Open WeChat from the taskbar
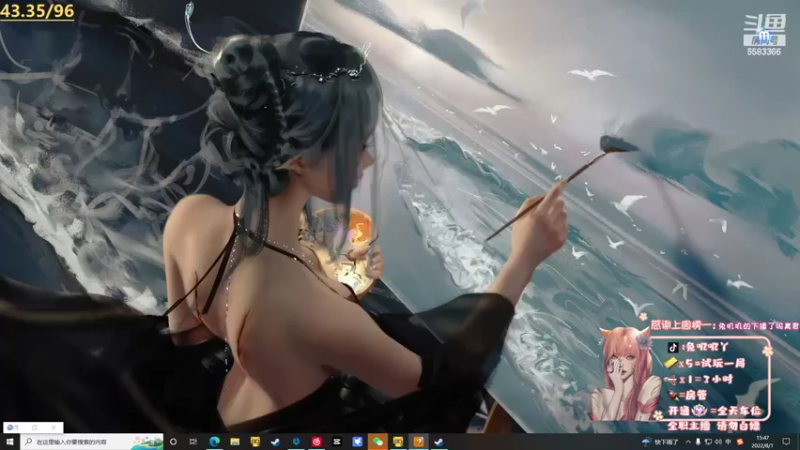Image resolution: width=800 pixels, height=450 pixels. click(378, 442)
